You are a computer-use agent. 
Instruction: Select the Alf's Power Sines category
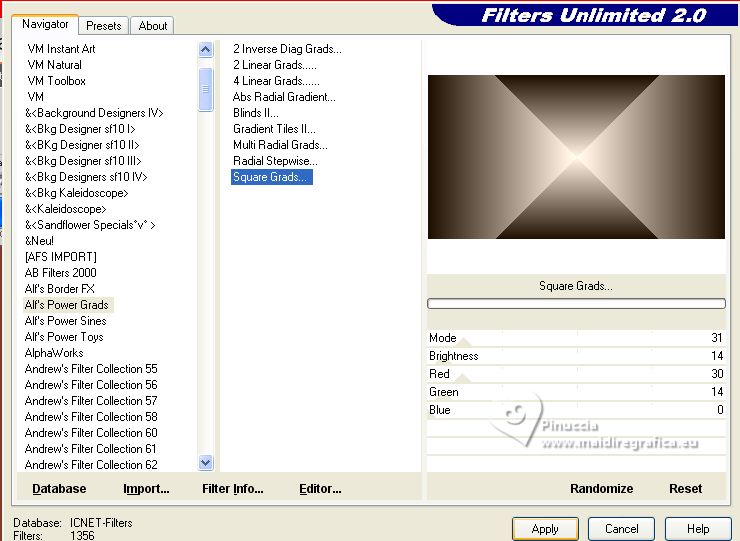(66, 321)
